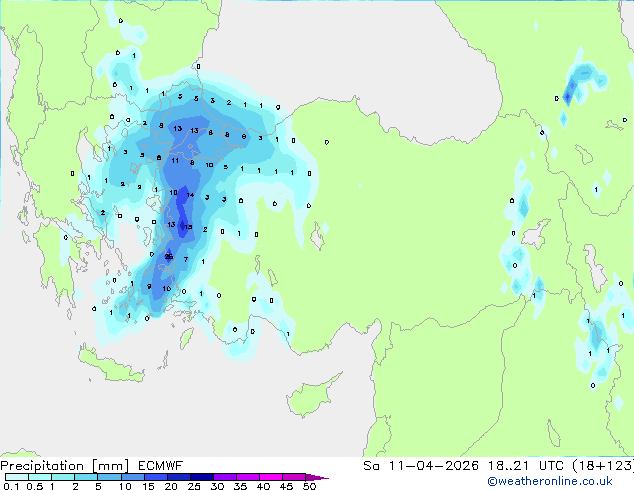
Task: Click the "35" legend scale label
Action: coord(240,486)
